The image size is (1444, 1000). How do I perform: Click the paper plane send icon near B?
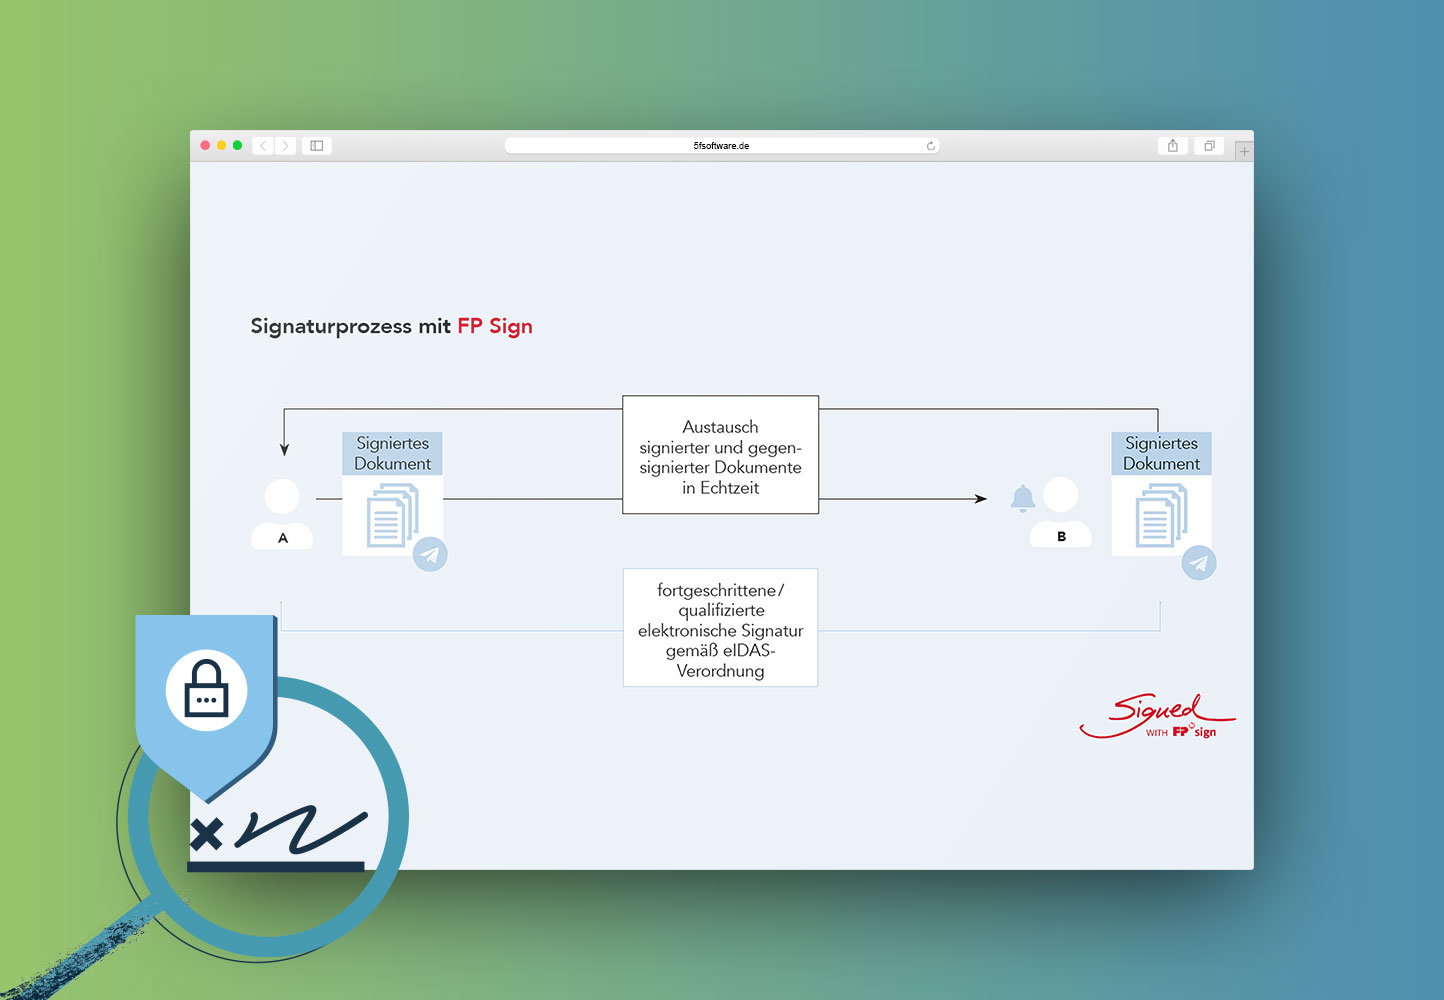point(1199,563)
